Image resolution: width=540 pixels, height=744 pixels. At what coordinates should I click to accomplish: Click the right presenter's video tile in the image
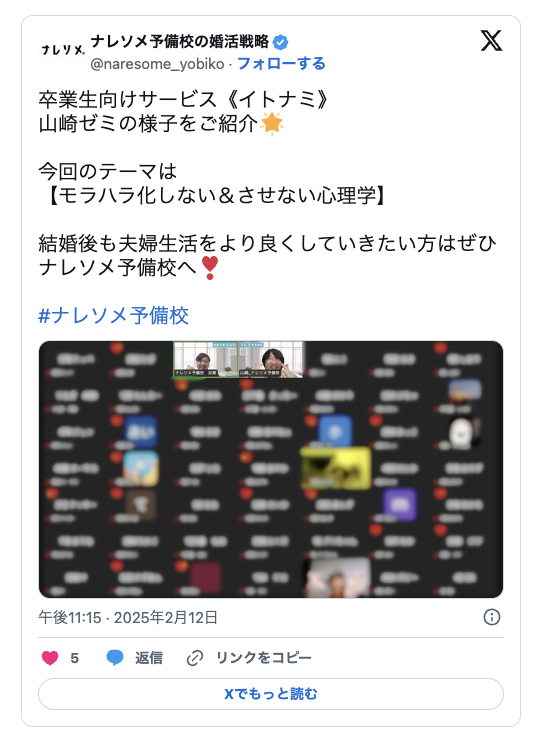(270, 360)
